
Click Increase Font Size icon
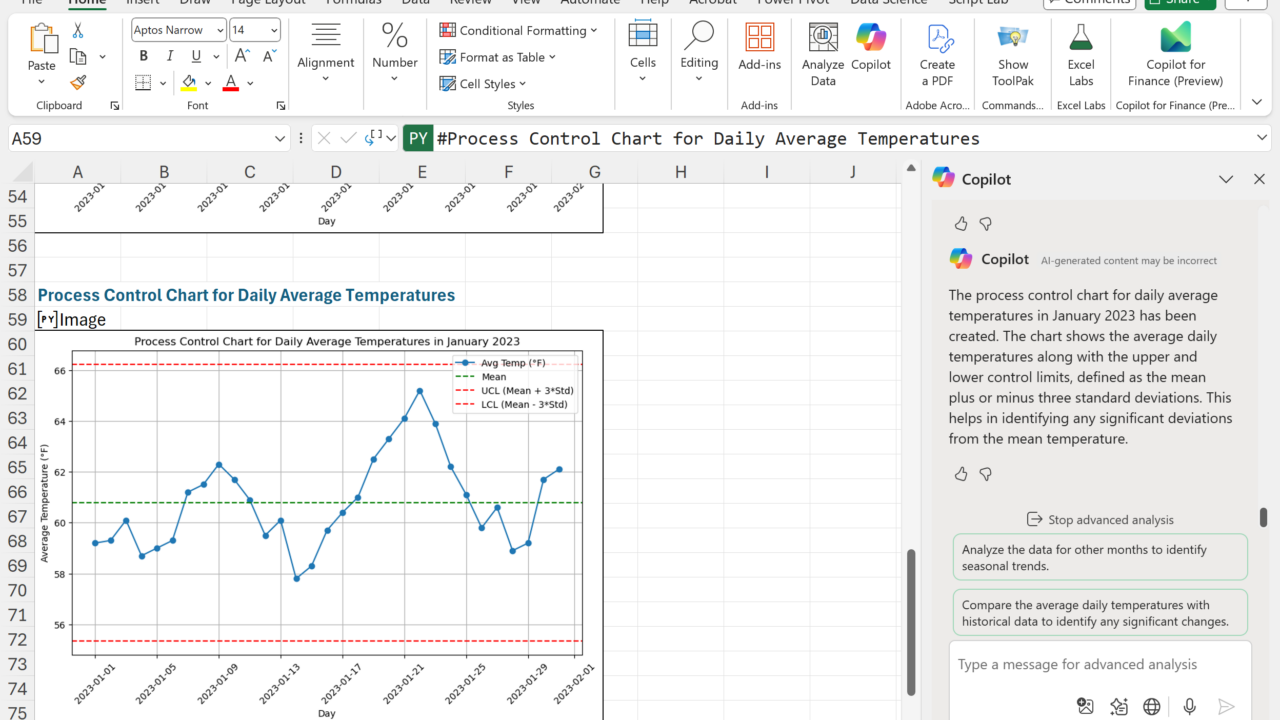coord(242,56)
